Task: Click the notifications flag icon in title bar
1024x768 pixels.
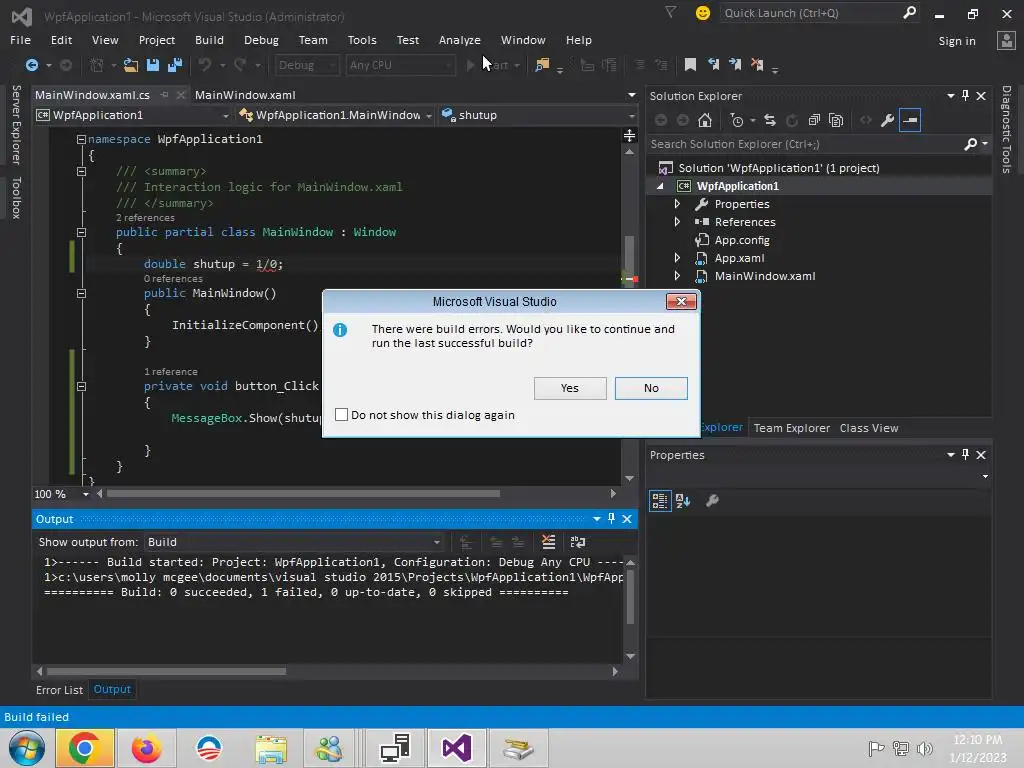Action: tap(670, 12)
